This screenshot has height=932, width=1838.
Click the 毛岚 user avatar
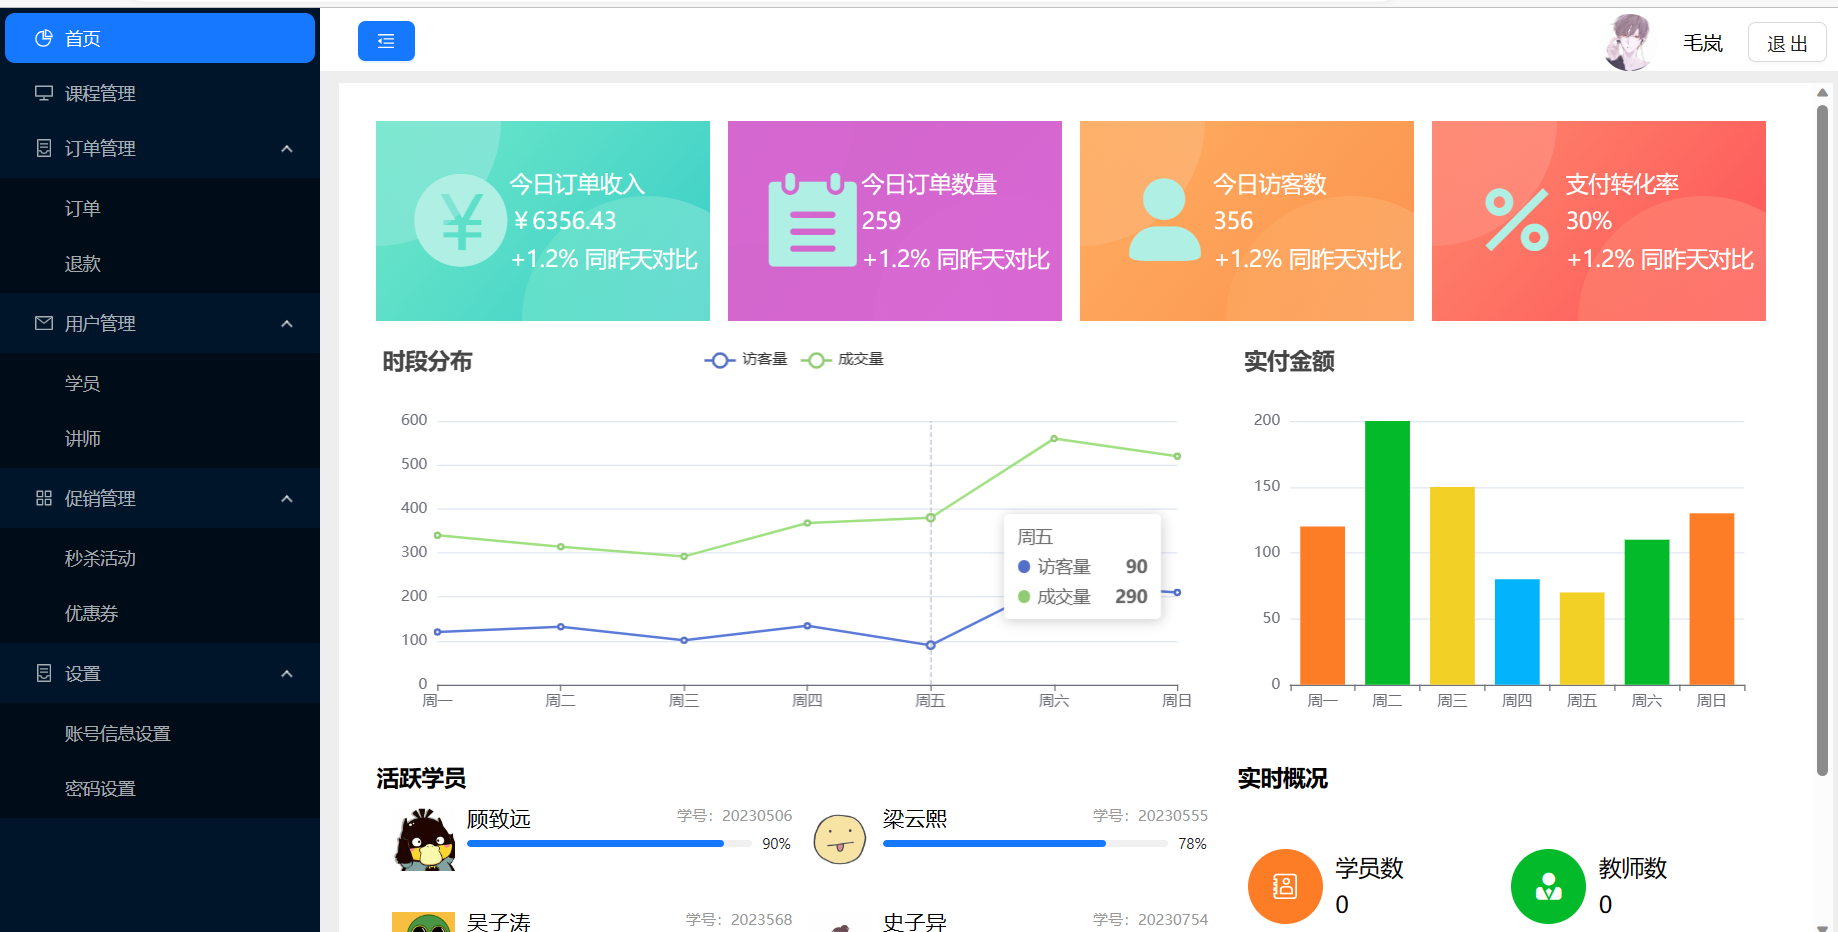tap(1628, 43)
